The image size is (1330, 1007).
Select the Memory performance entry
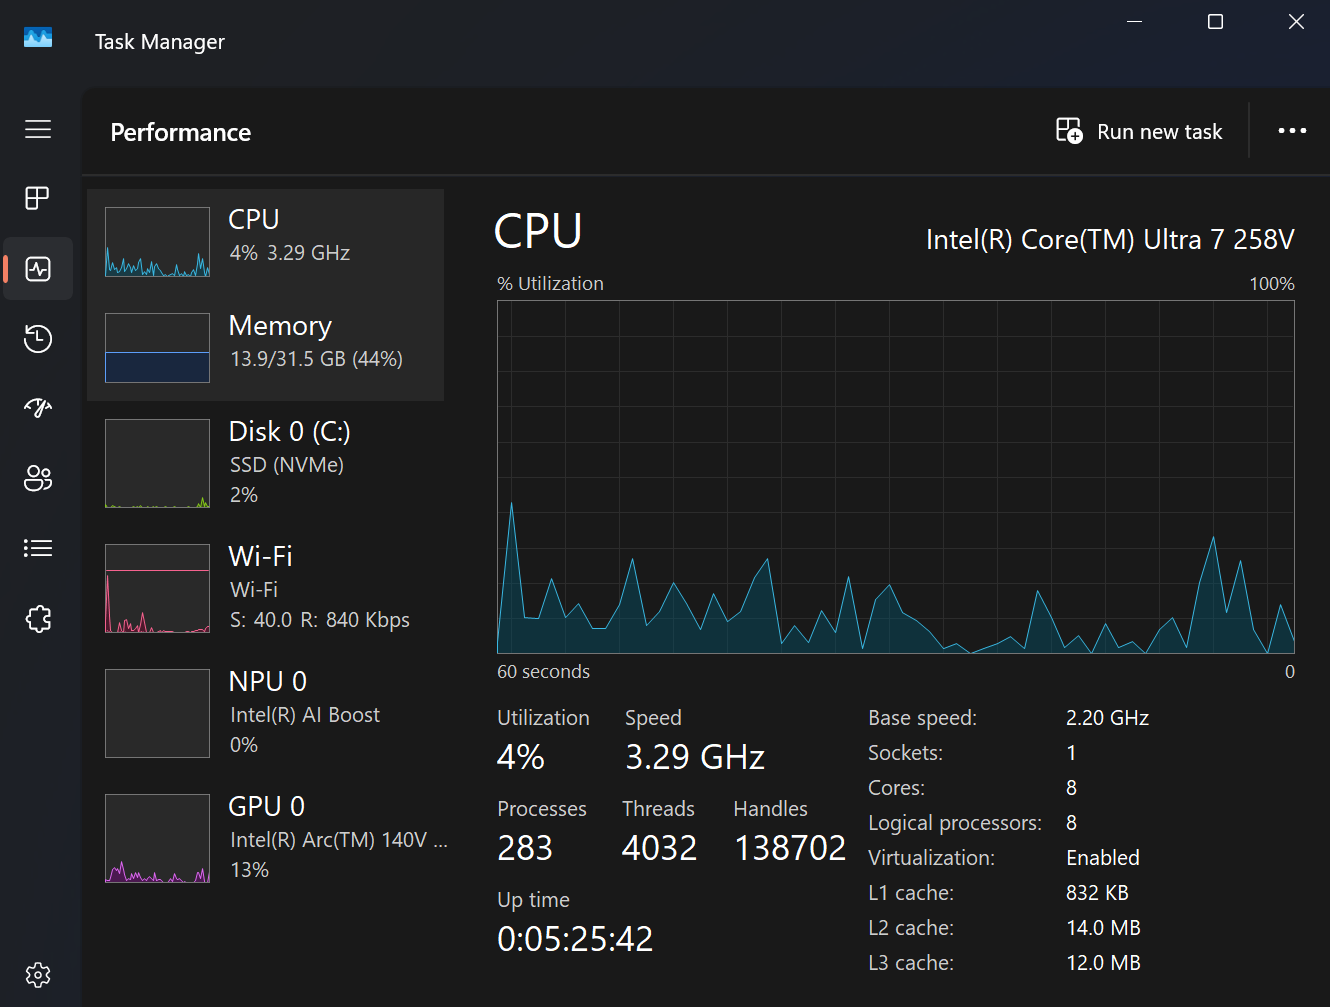(x=266, y=347)
